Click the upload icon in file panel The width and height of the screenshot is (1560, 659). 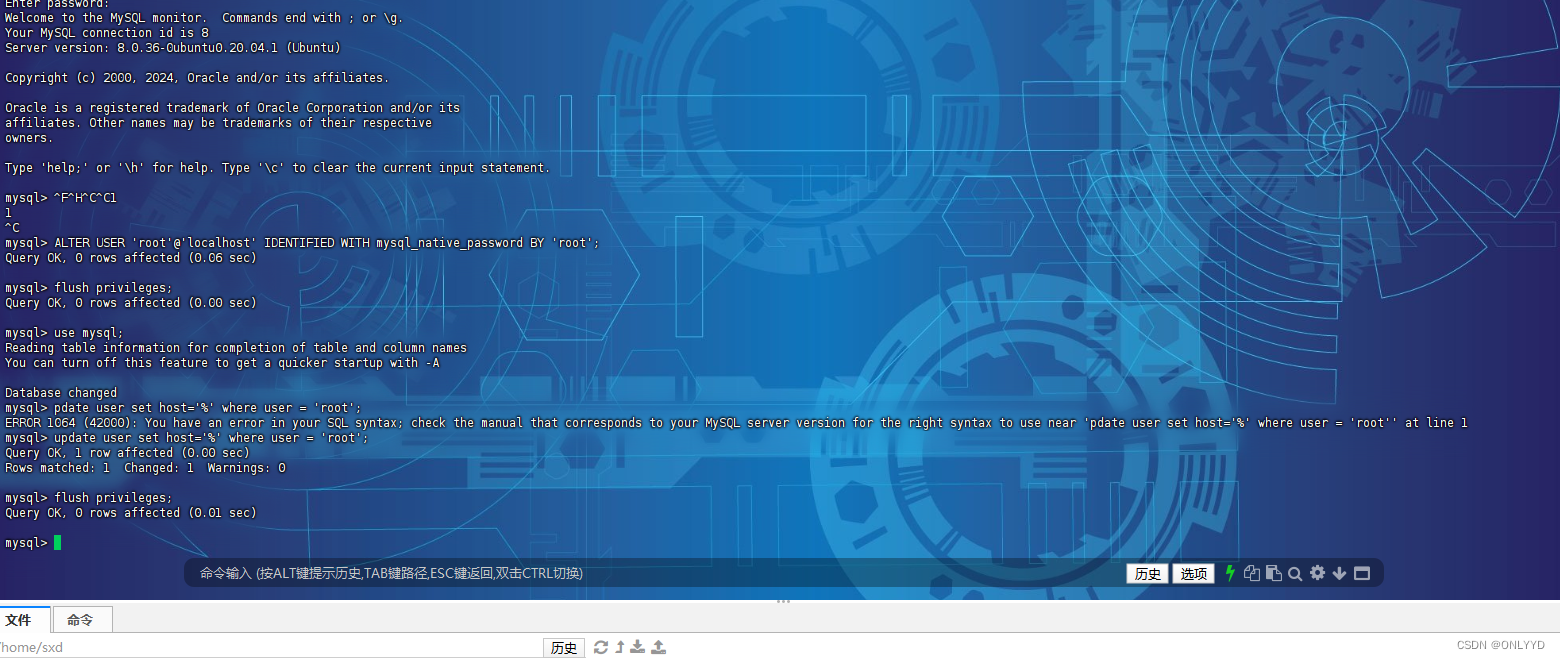658,647
